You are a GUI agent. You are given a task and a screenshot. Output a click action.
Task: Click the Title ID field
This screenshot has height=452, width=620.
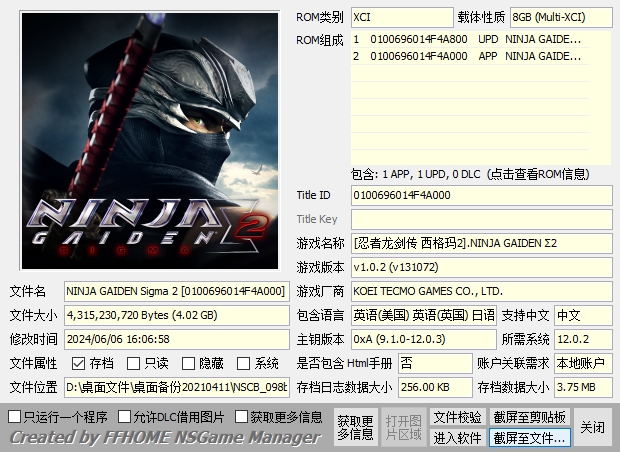tap(481, 195)
